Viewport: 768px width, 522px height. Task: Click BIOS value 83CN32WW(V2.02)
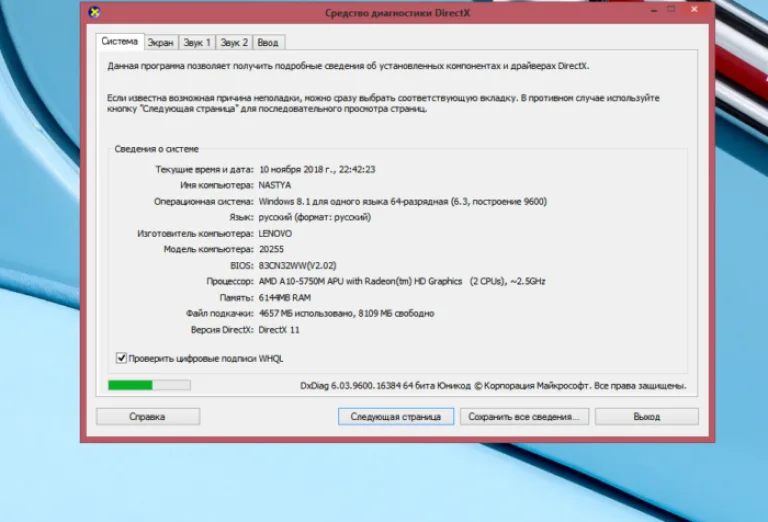click(x=297, y=265)
